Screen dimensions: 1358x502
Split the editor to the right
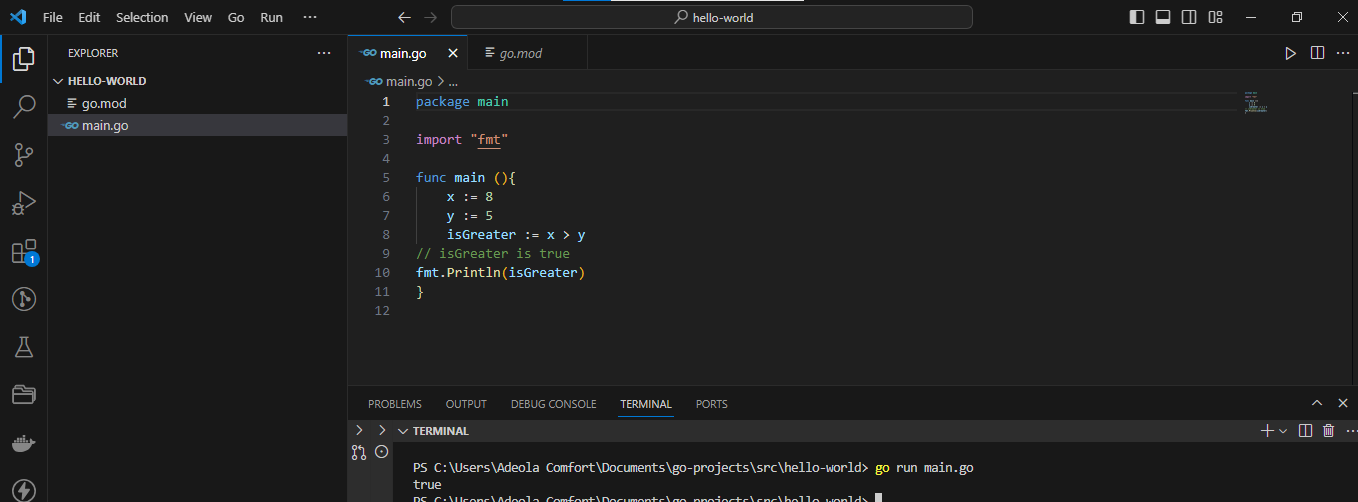click(x=1317, y=53)
